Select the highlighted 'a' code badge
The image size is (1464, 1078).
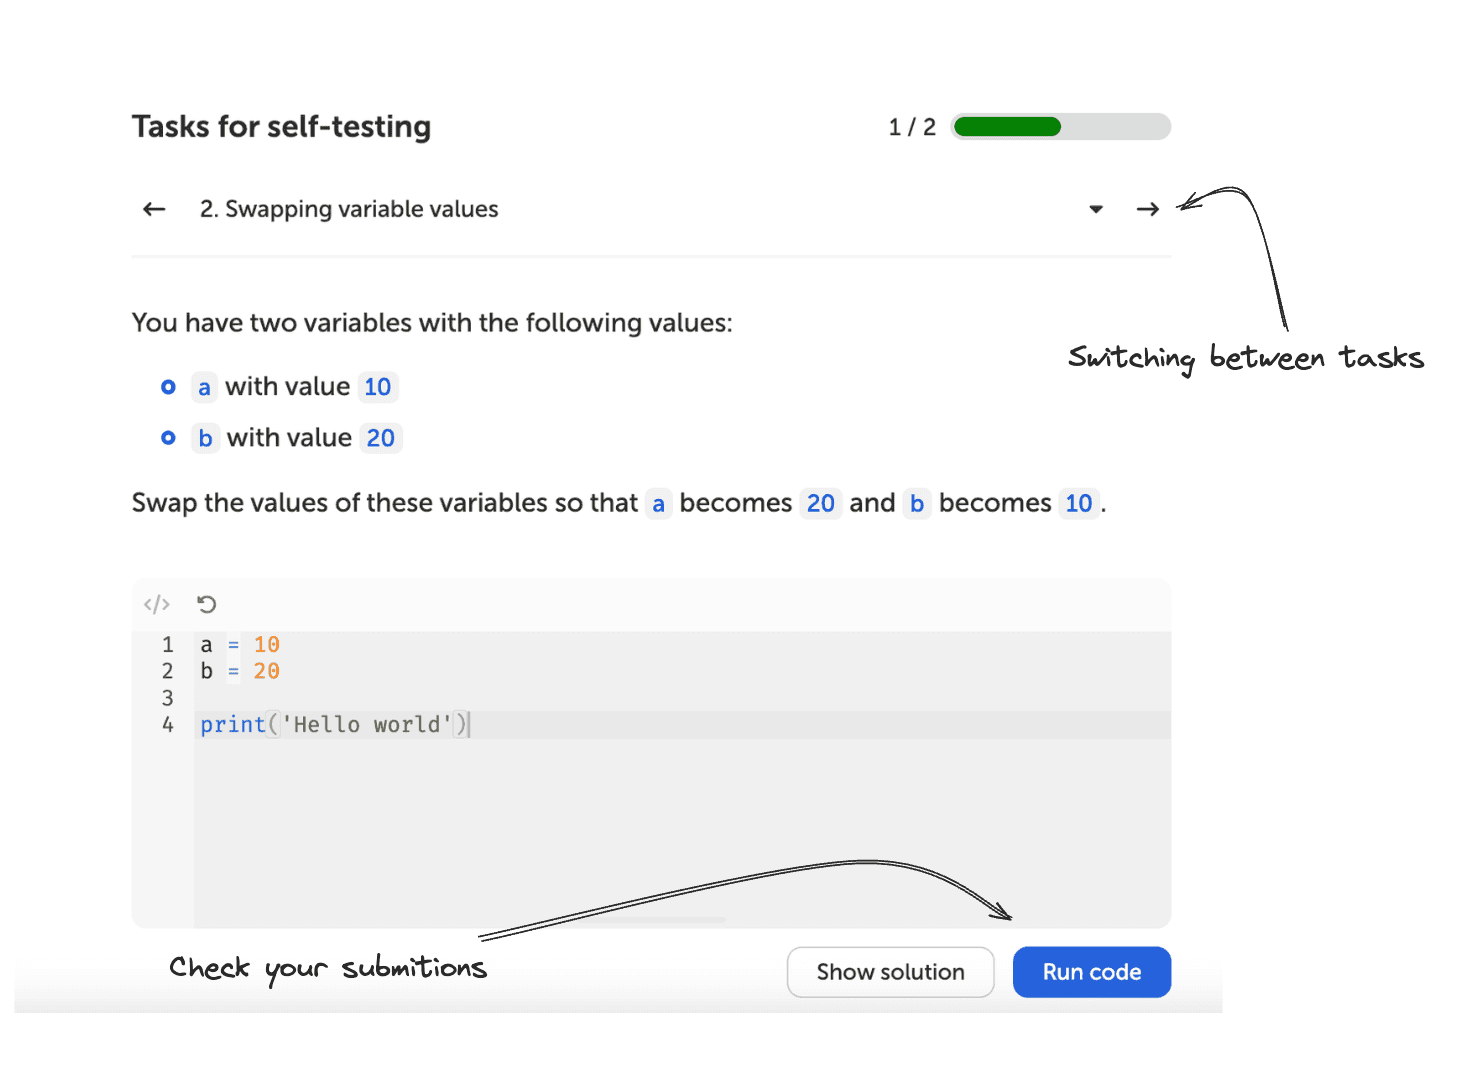coord(205,387)
